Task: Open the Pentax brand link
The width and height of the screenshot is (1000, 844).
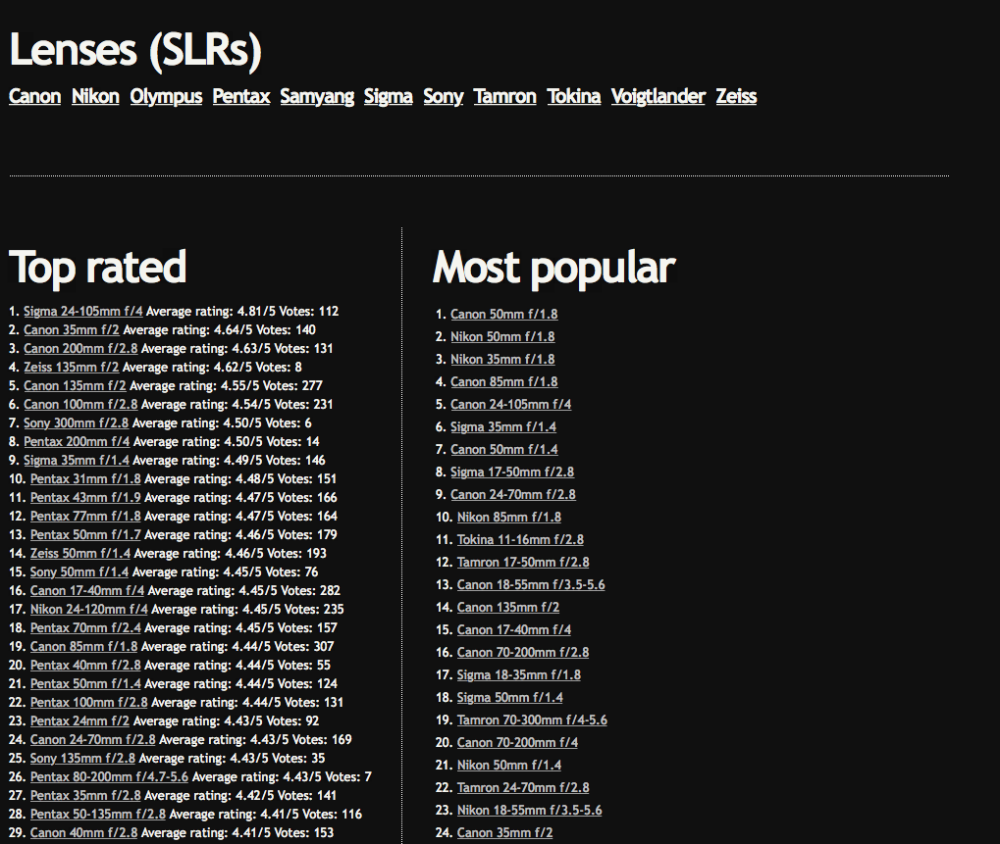Action: pos(241,96)
